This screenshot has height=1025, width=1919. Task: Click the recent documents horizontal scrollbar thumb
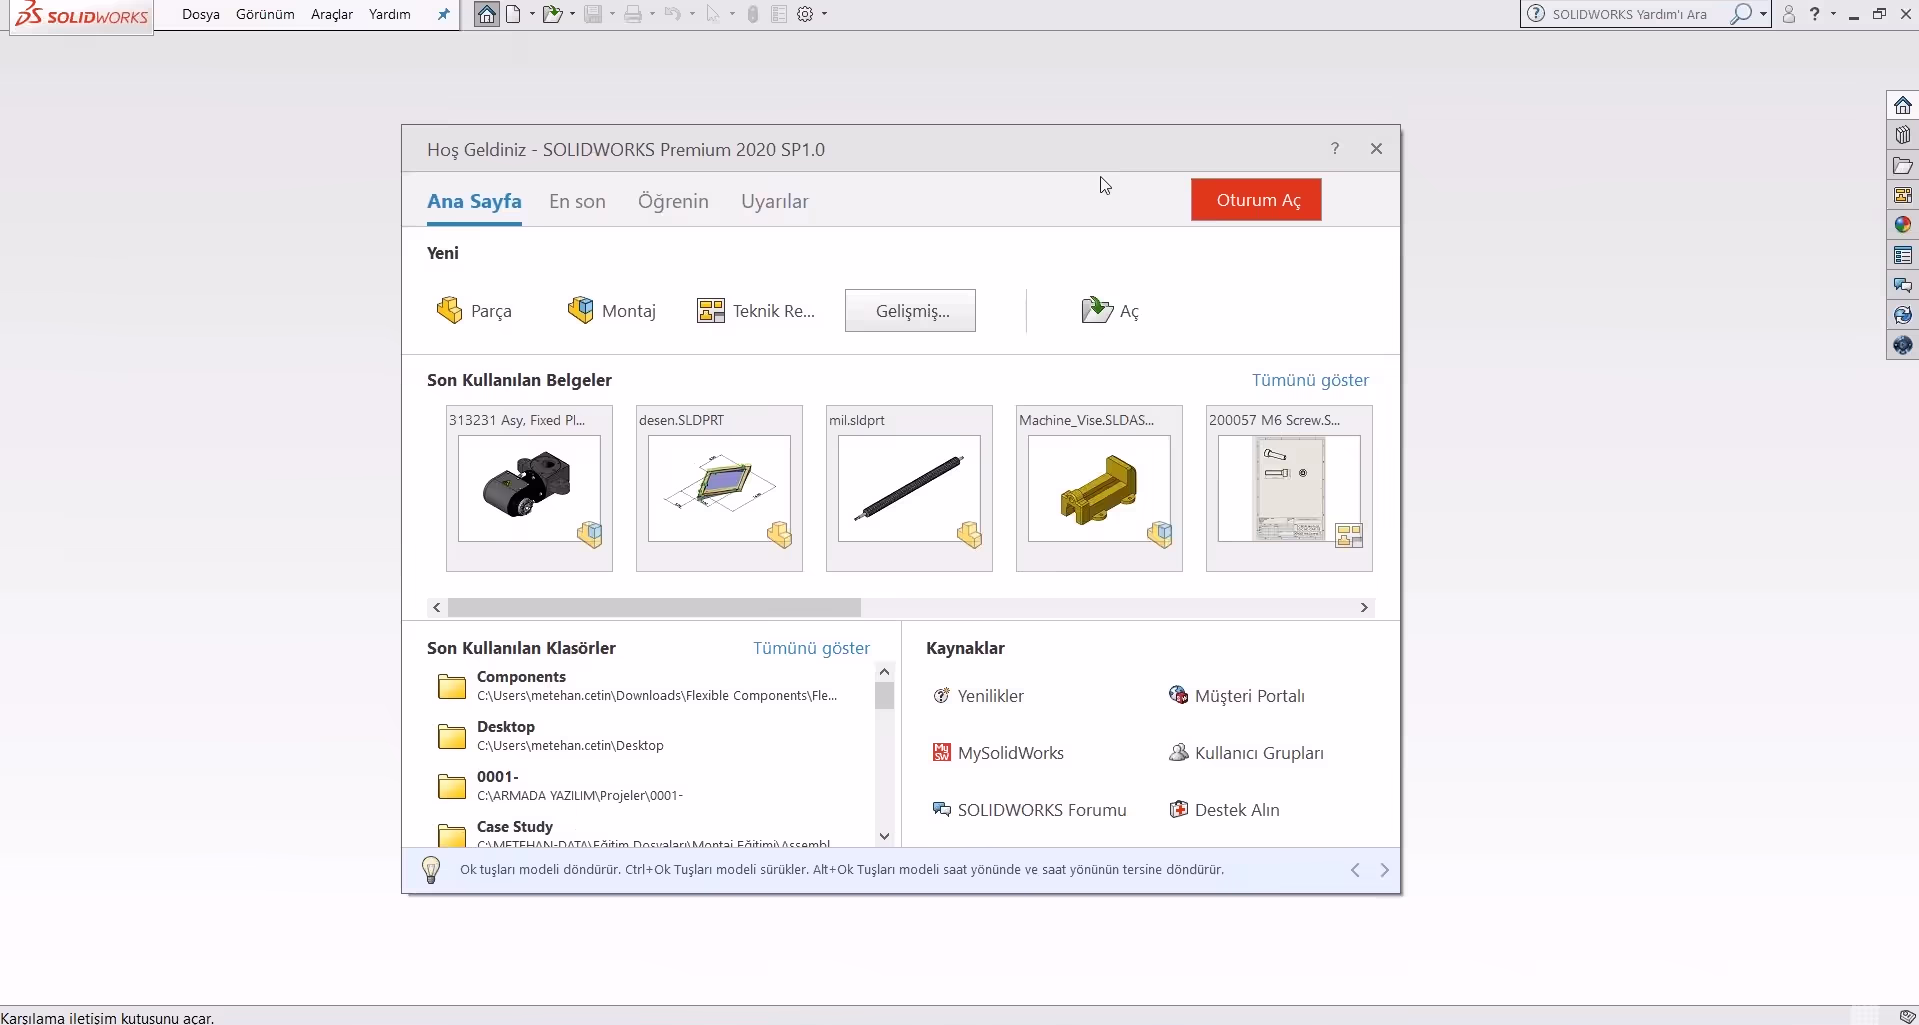pos(654,607)
